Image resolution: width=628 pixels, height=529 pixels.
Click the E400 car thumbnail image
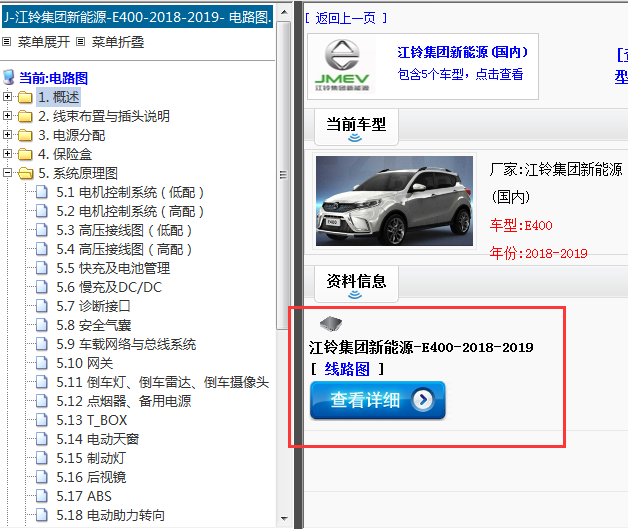pos(394,201)
